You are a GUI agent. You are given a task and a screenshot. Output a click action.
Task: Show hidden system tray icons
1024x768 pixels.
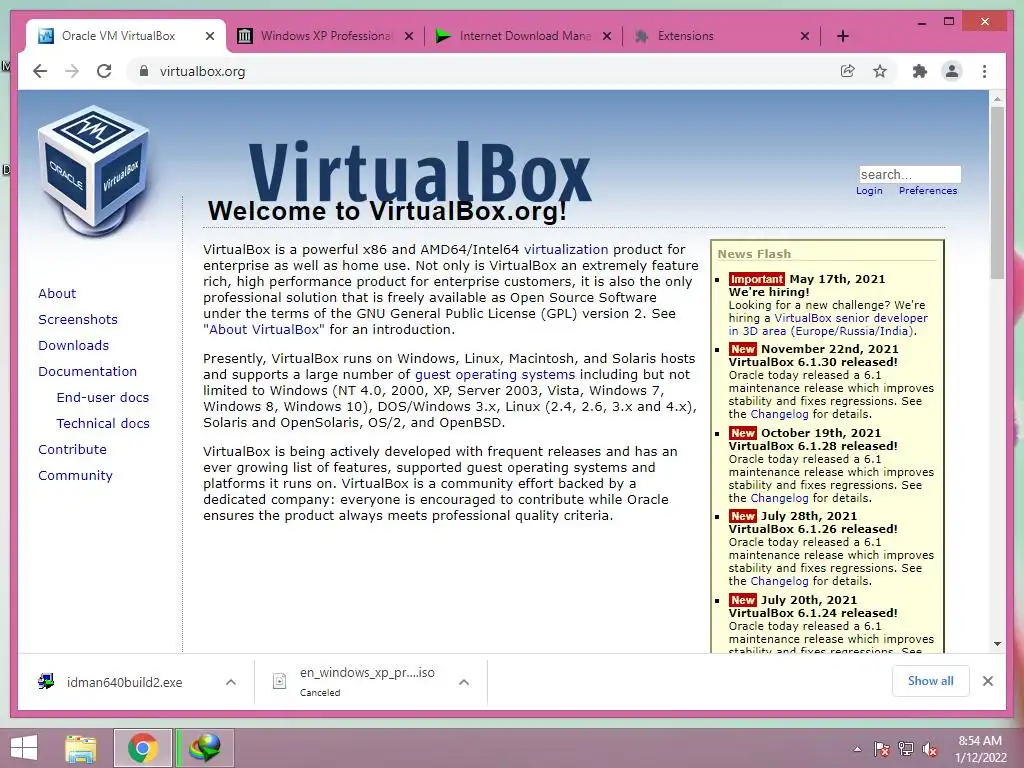coord(857,749)
